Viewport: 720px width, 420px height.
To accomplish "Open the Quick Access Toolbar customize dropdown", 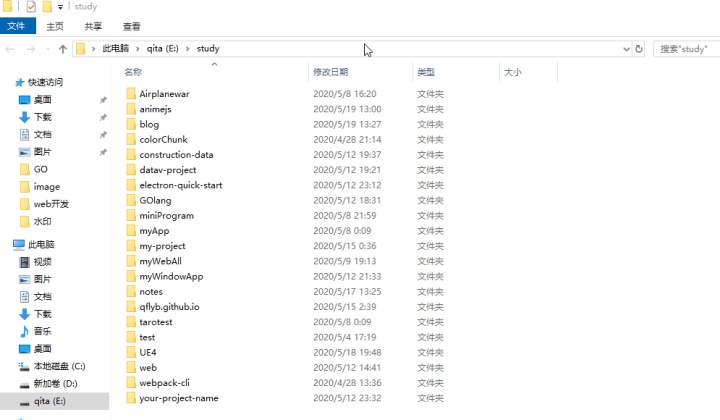I will tap(61, 7).
